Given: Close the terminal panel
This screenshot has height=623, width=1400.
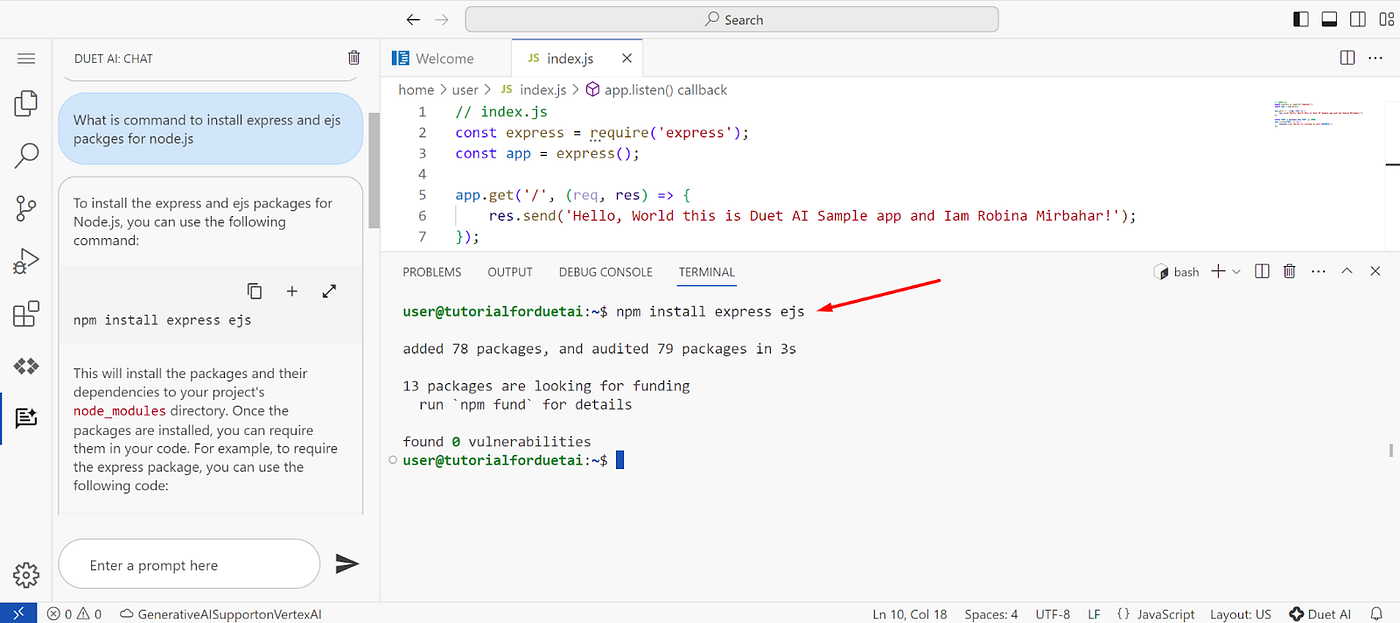Looking at the screenshot, I should pyautogui.click(x=1376, y=271).
